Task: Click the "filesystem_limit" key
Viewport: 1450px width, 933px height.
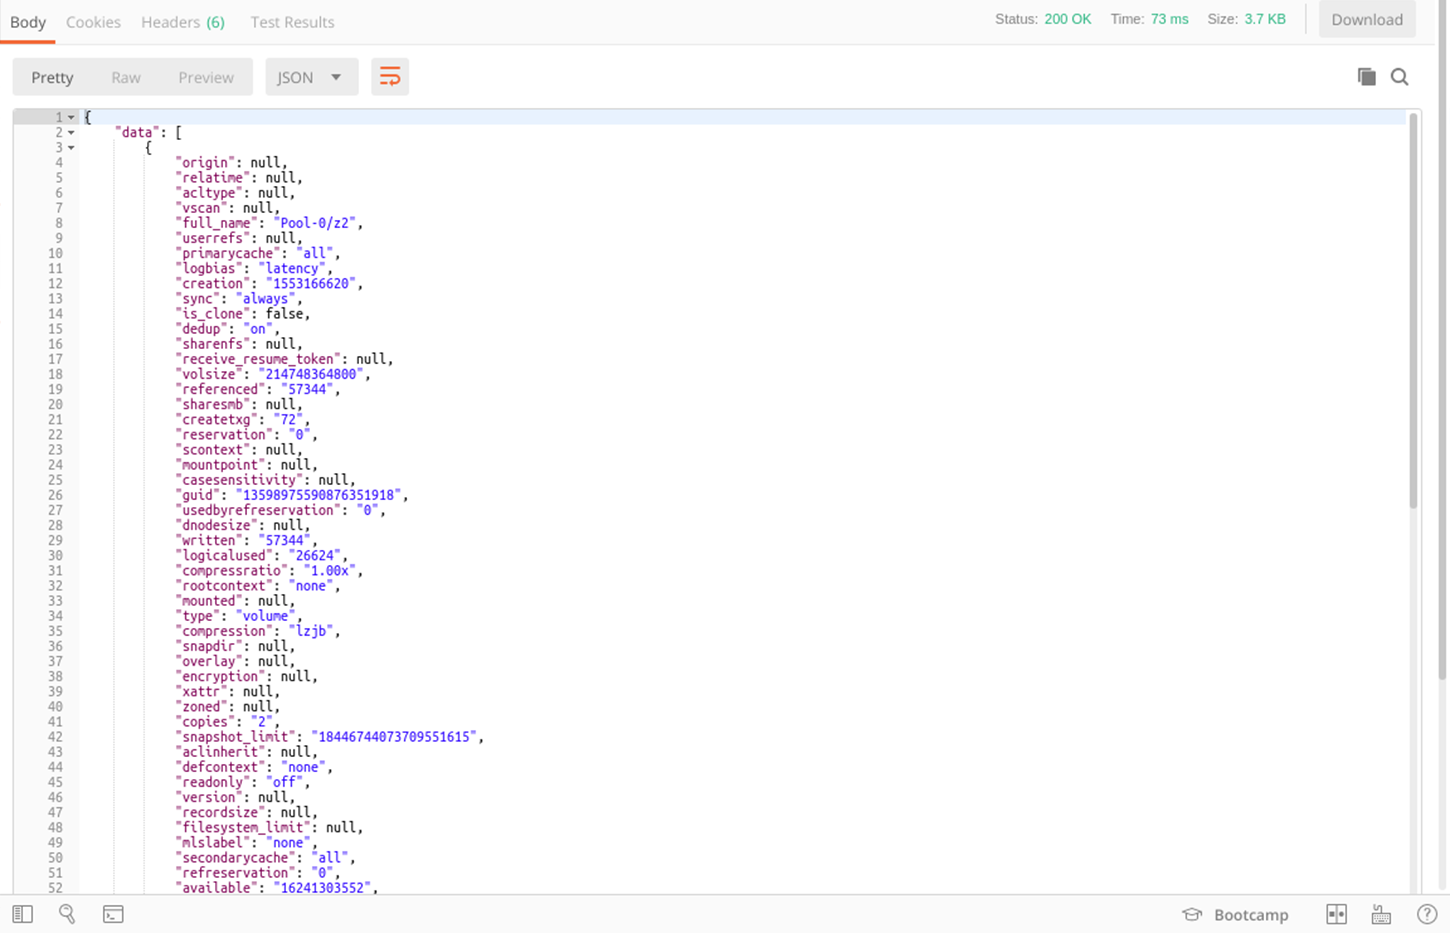Action: tap(244, 827)
